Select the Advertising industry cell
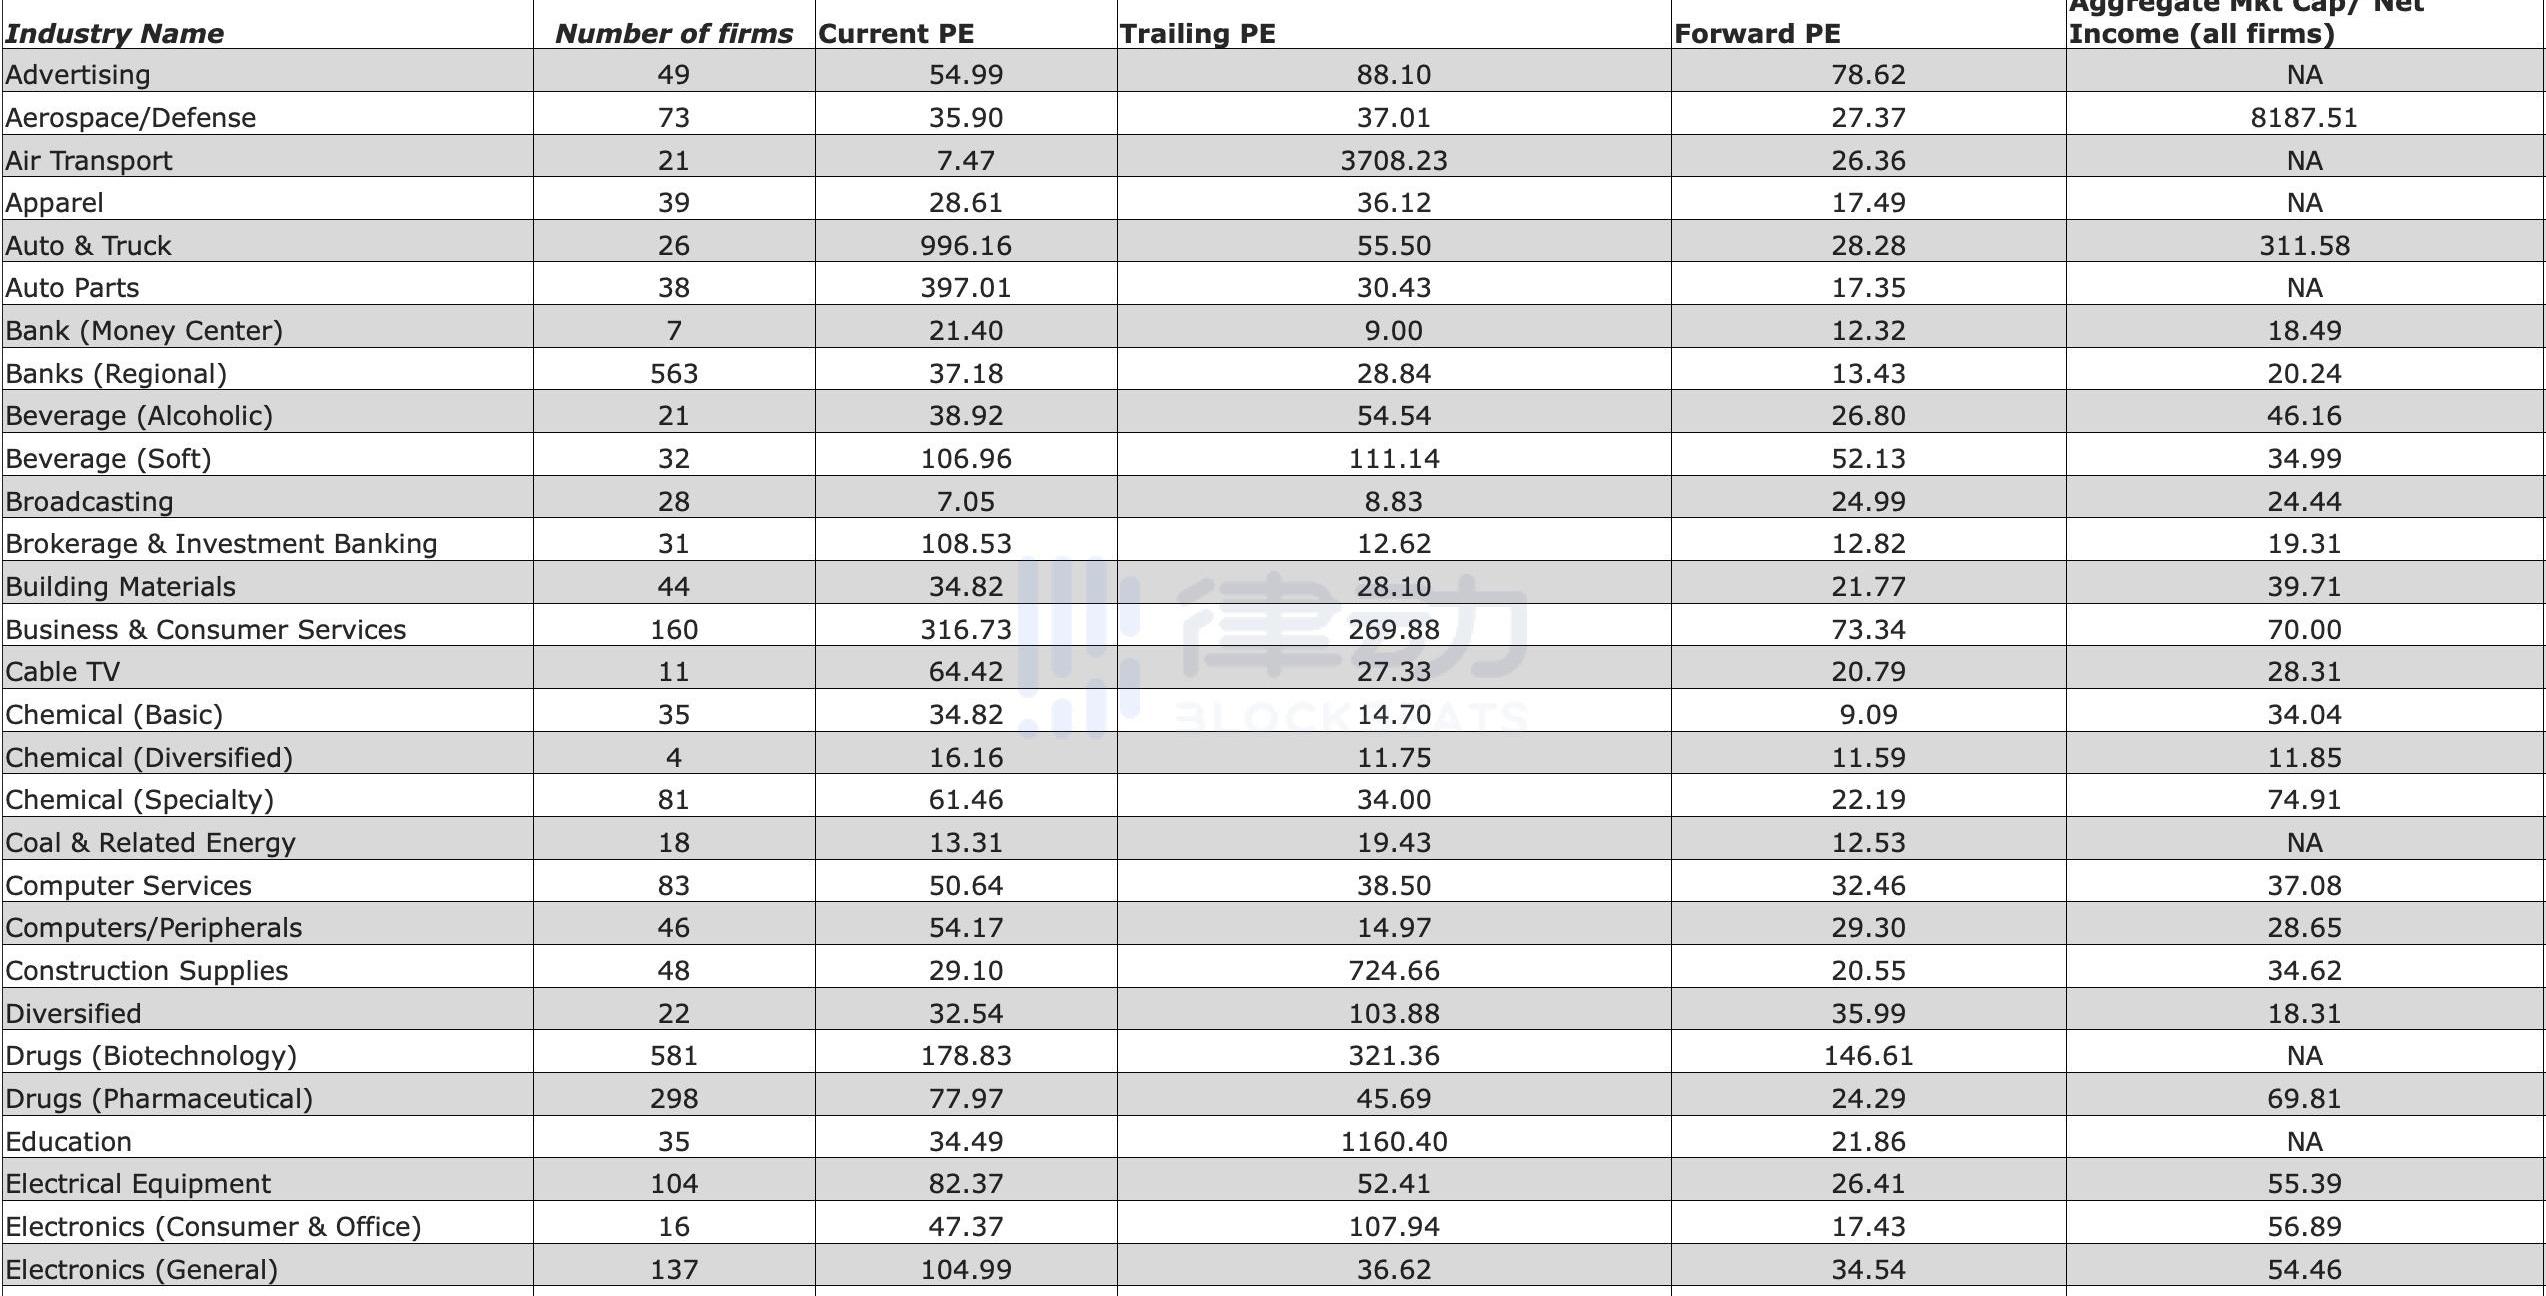This screenshot has width=2546, height=1296. (78, 75)
